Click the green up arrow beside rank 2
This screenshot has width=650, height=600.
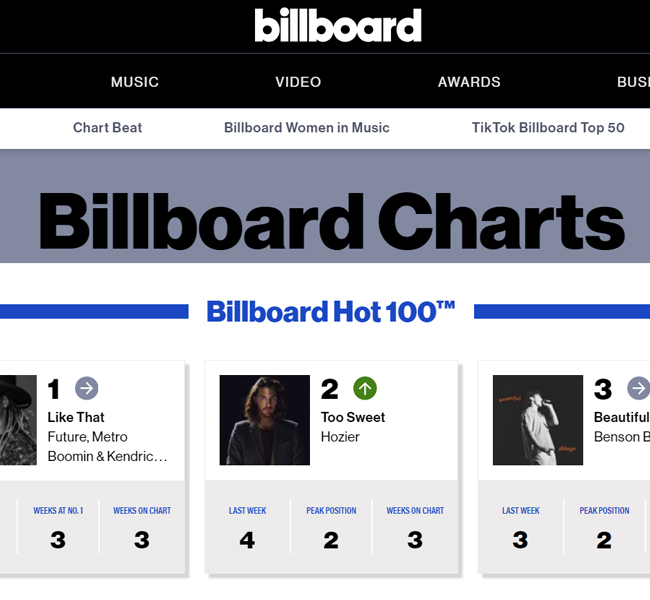coord(365,389)
